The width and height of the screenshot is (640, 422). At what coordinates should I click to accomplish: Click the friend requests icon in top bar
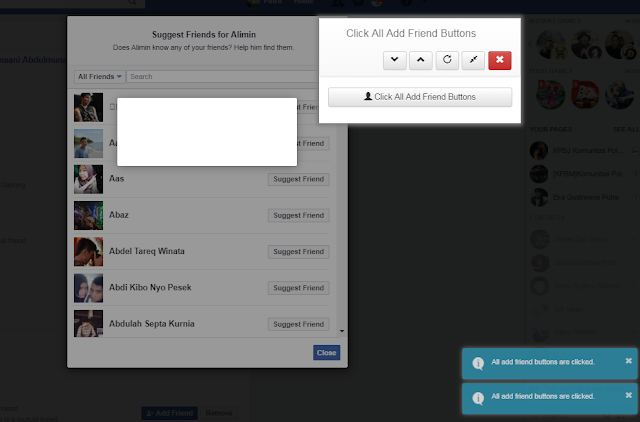(338, 2)
